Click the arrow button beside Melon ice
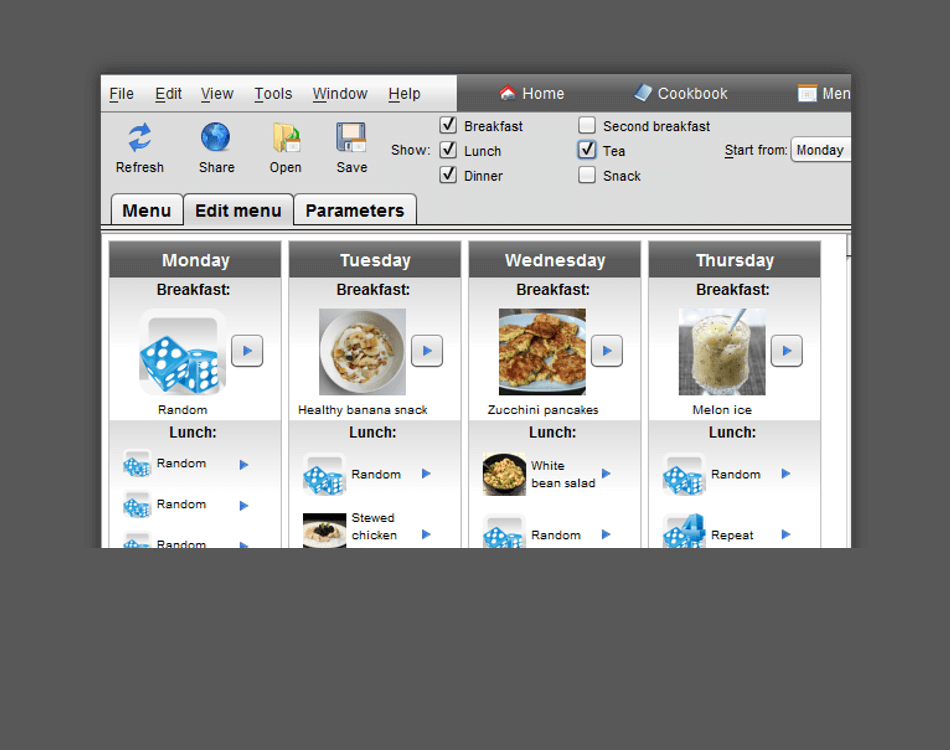The image size is (950, 750). (x=787, y=351)
